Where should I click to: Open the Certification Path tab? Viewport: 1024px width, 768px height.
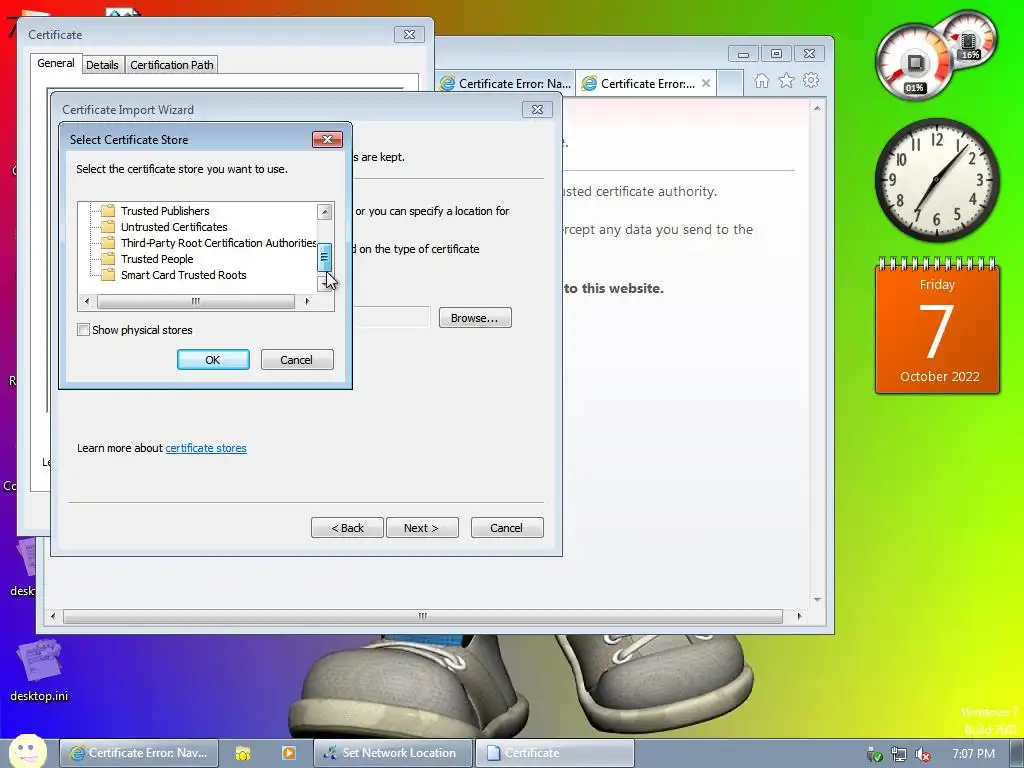172,65
